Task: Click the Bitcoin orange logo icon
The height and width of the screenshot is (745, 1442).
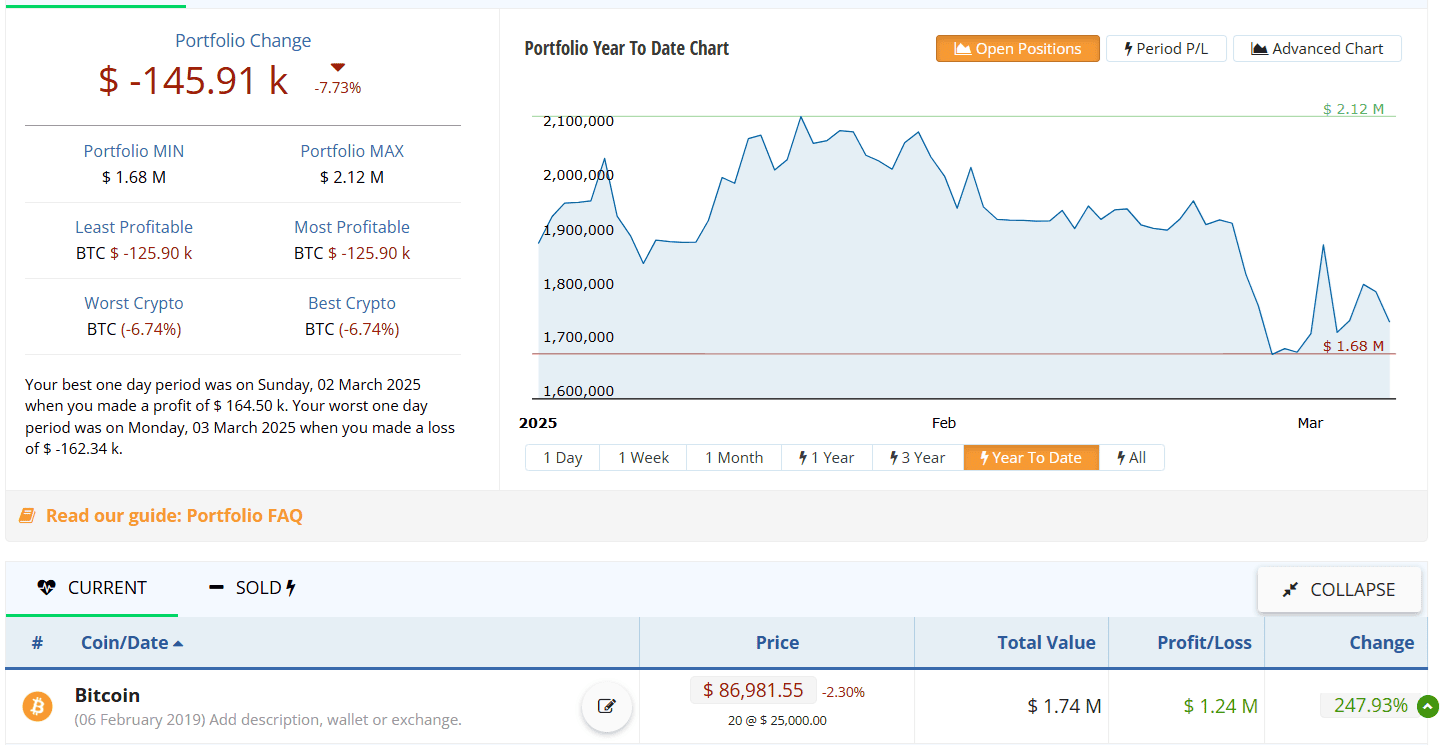Action: [37, 707]
